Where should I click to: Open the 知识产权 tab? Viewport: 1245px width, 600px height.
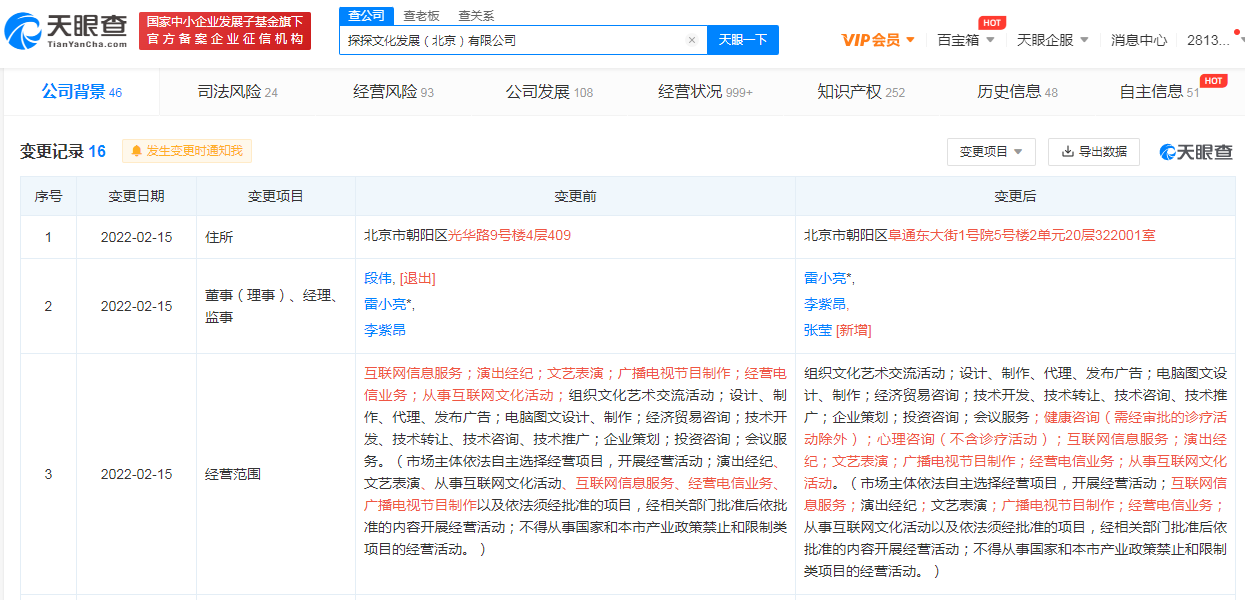click(x=860, y=92)
